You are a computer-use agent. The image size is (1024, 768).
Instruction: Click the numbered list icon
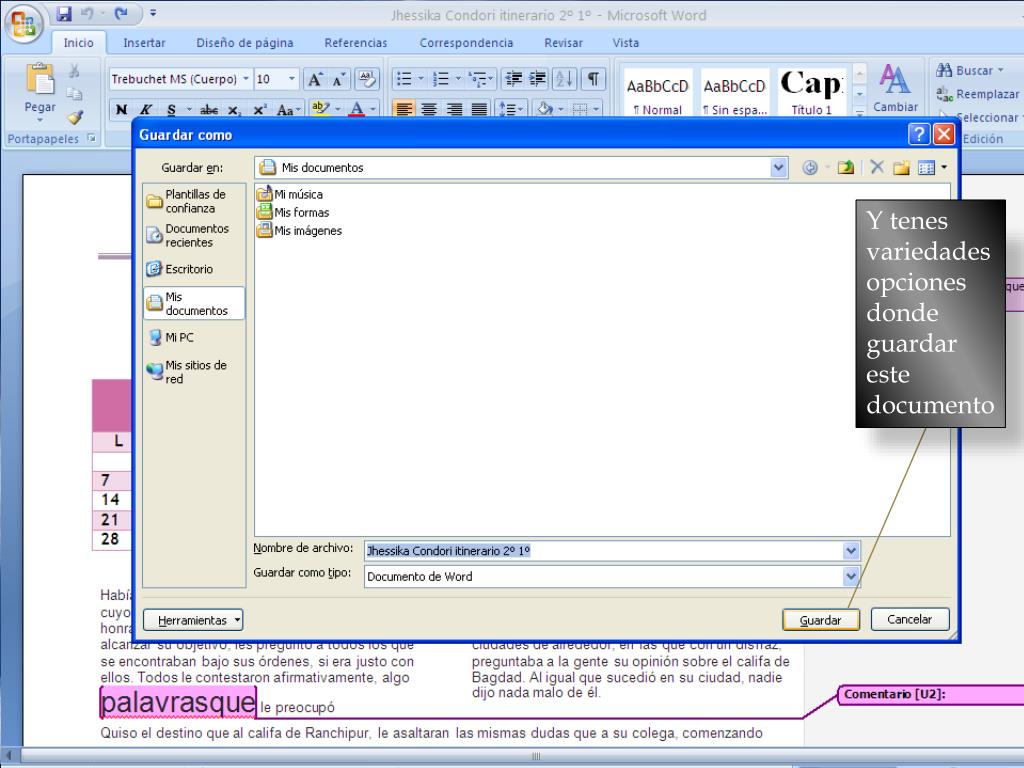(x=441, y=79)
